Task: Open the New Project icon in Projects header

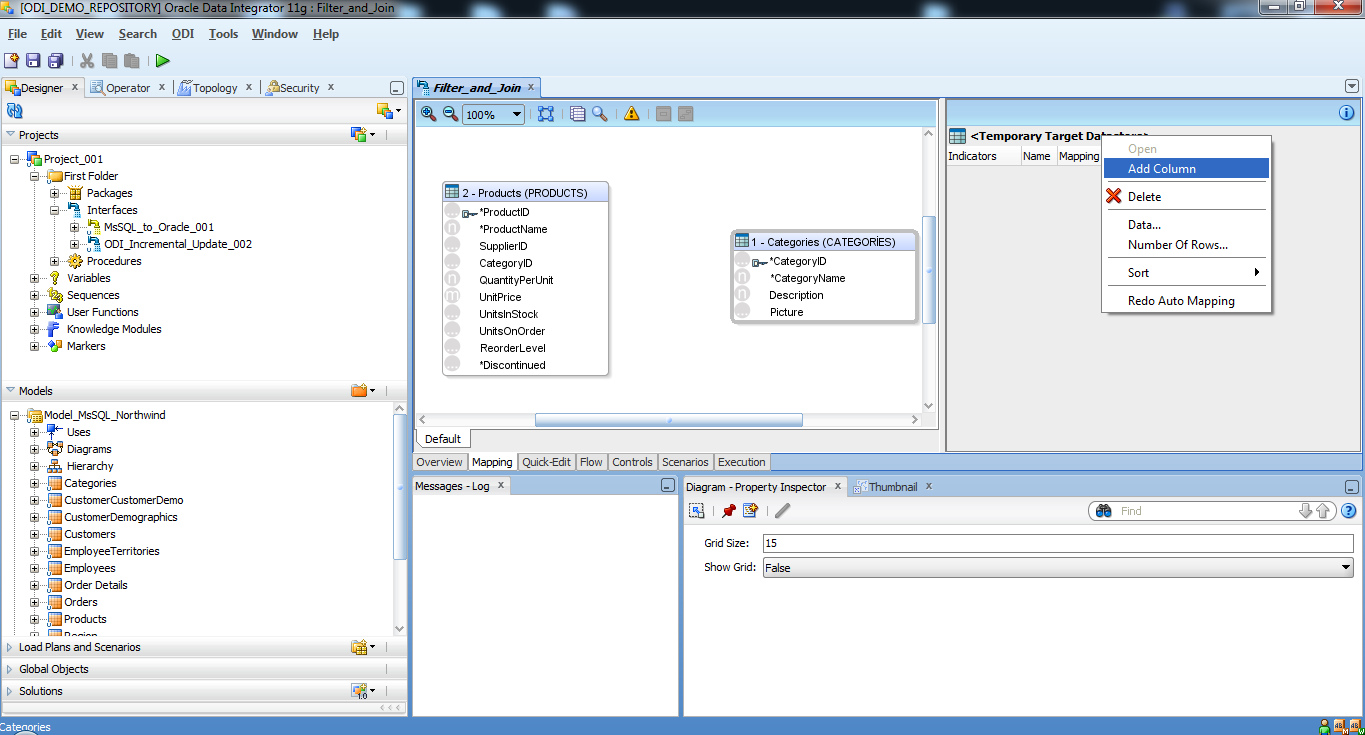Action: [358, 134]
